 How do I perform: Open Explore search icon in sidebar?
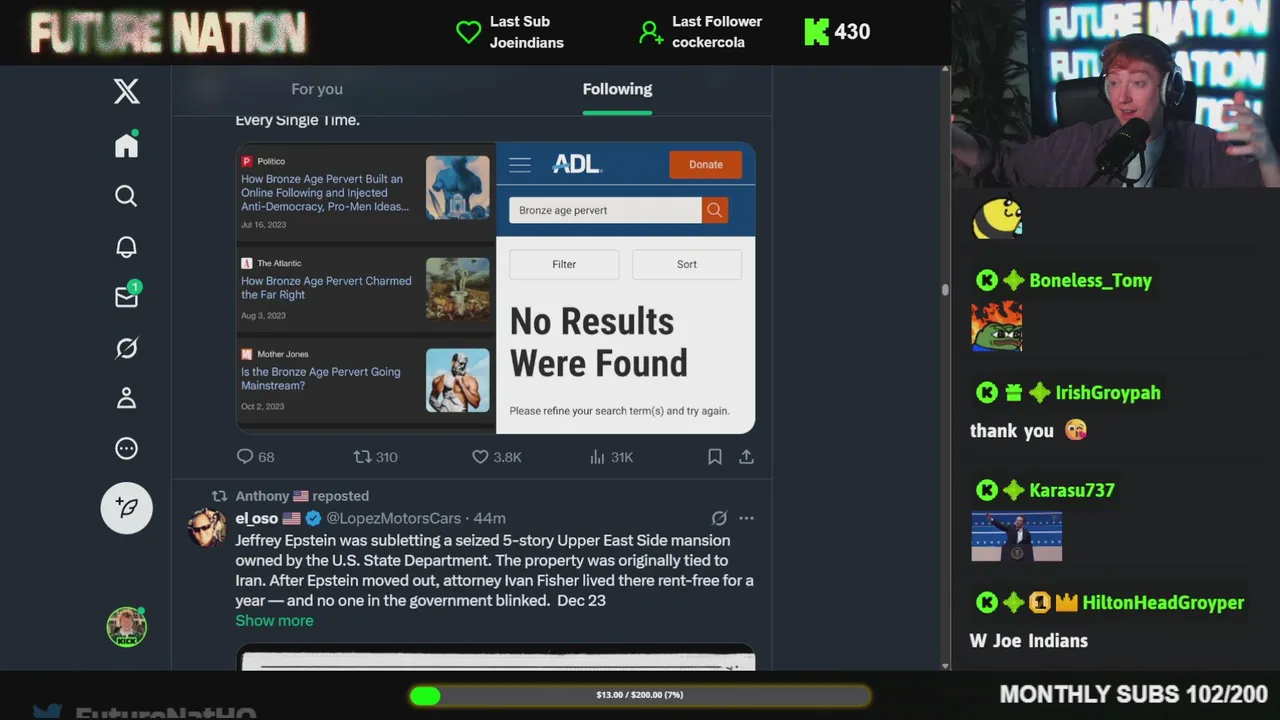[x=126, y=196]
